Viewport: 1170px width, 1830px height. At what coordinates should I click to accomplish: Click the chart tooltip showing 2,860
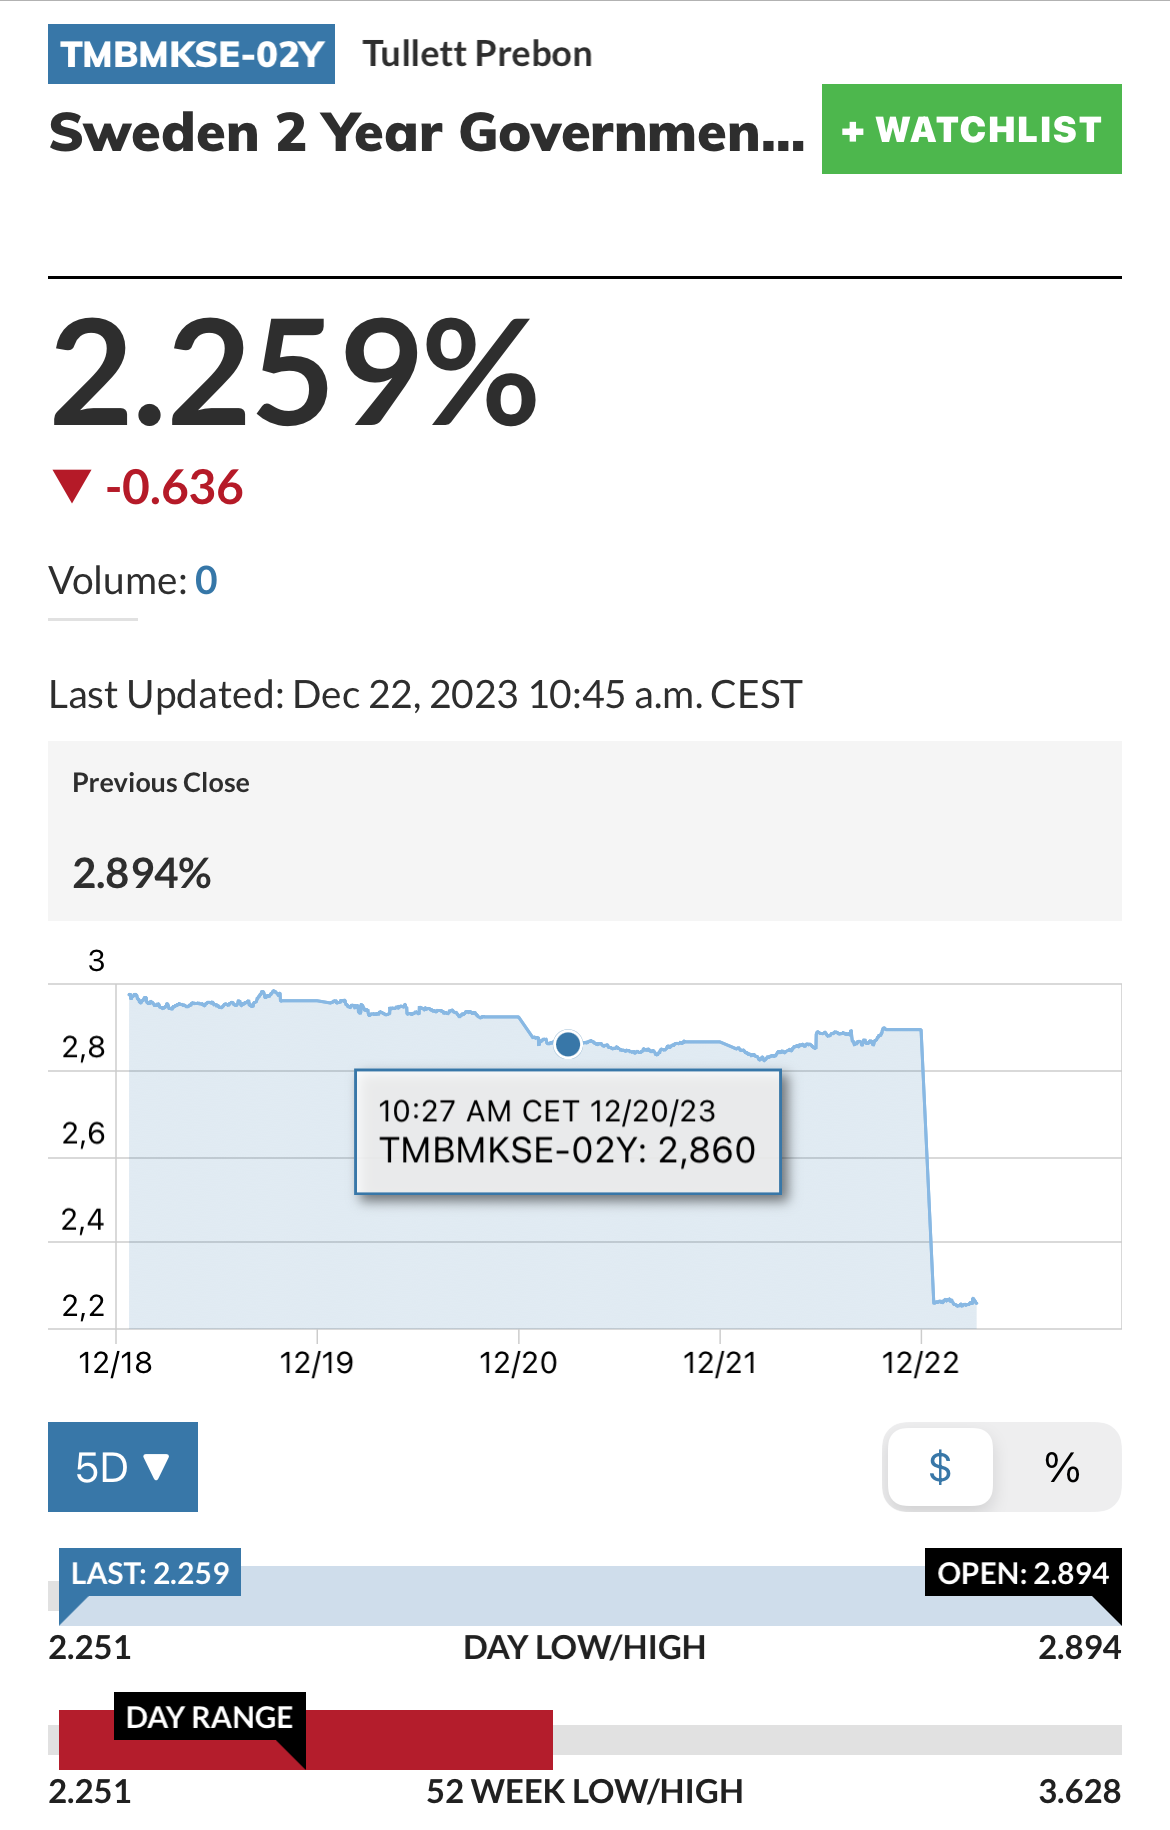567,1132
